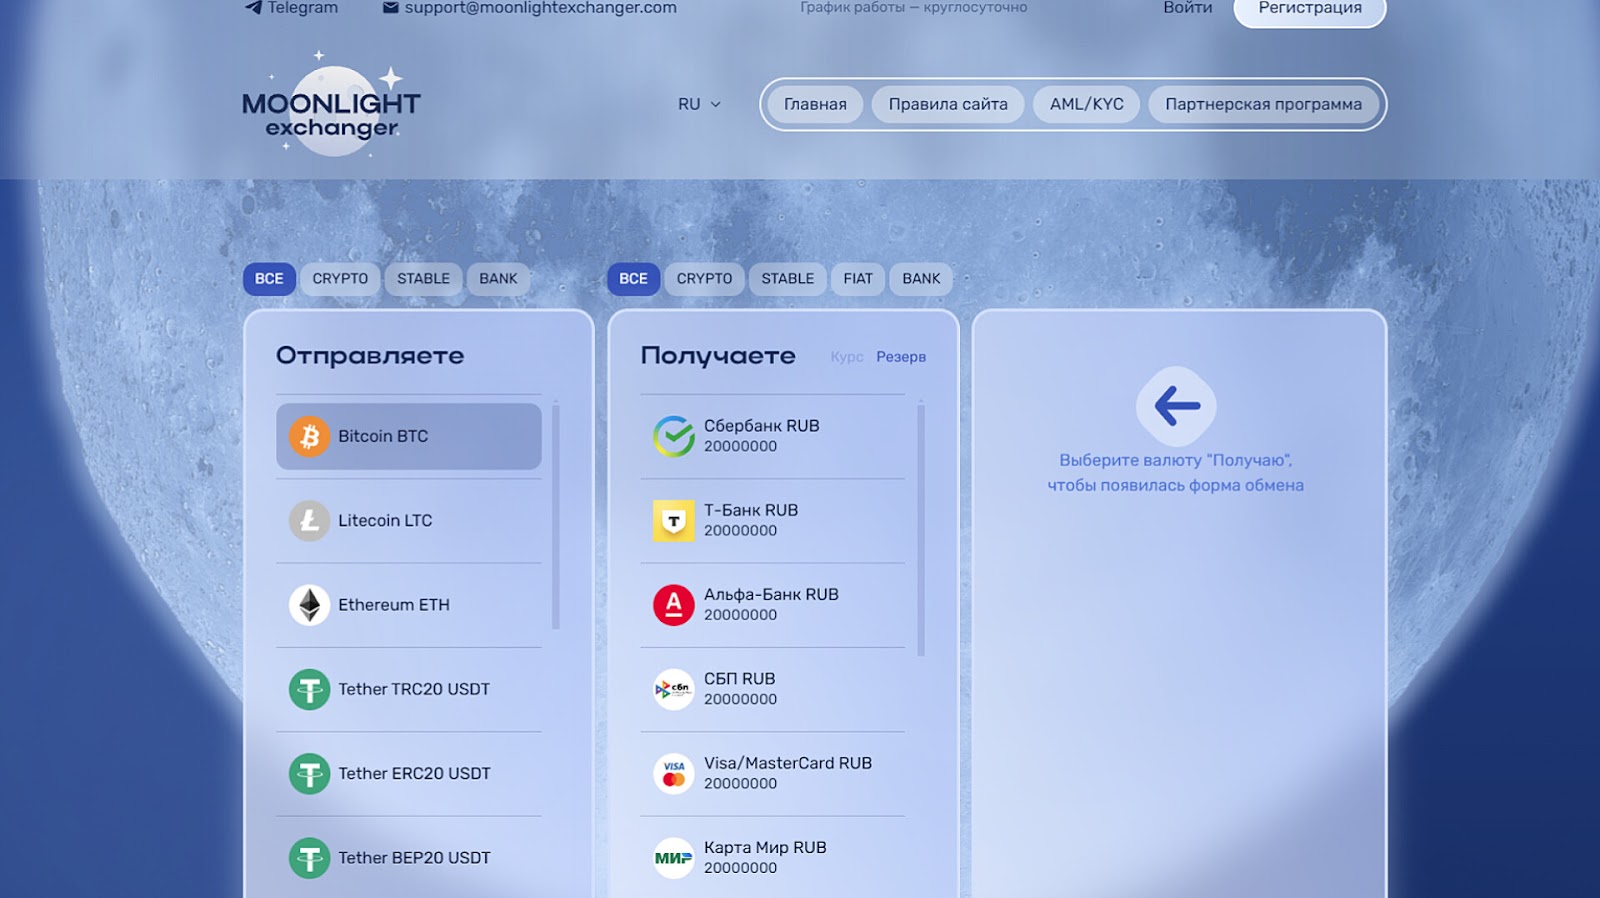This screenshot has width=1600, height=898.
Task: Click the Получаете list scrollbar
Action: [920, 530]
